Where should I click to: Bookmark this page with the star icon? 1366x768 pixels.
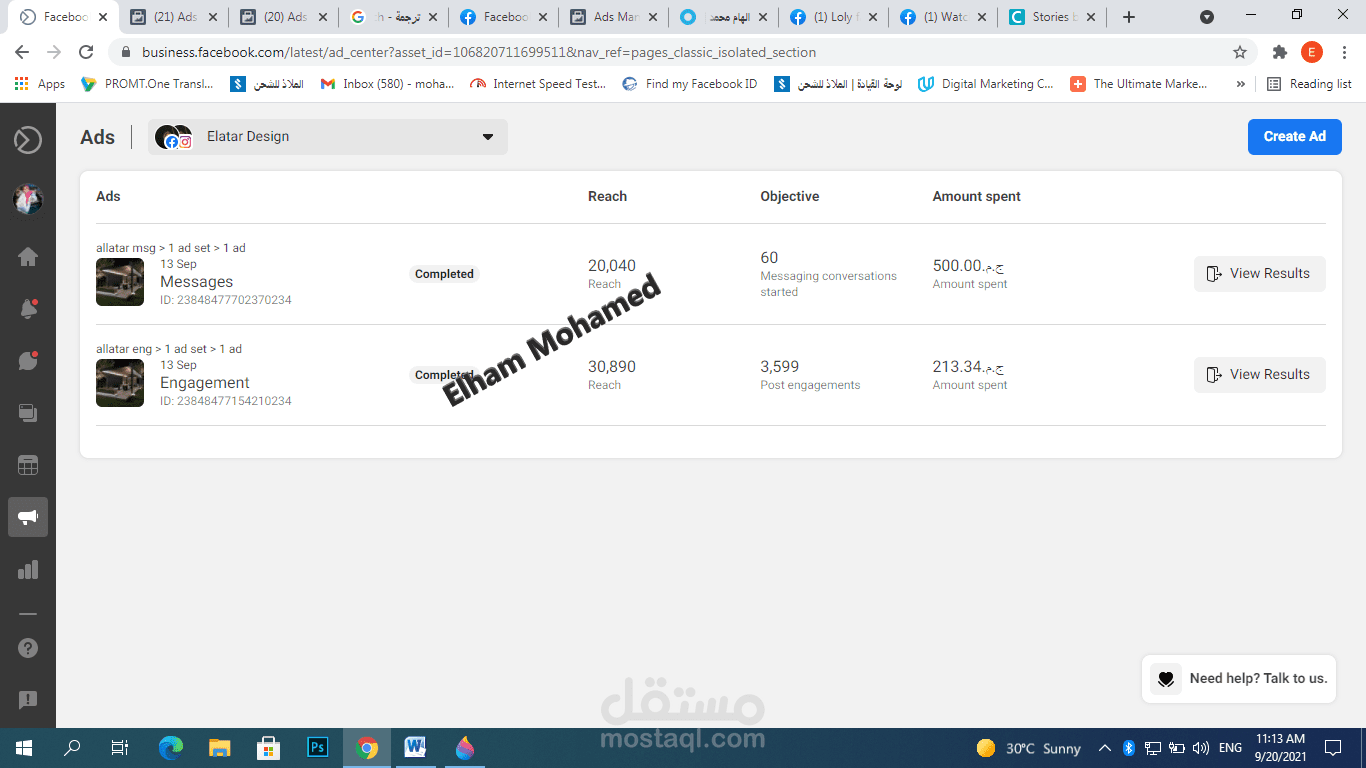click(x=1240, y=52)
